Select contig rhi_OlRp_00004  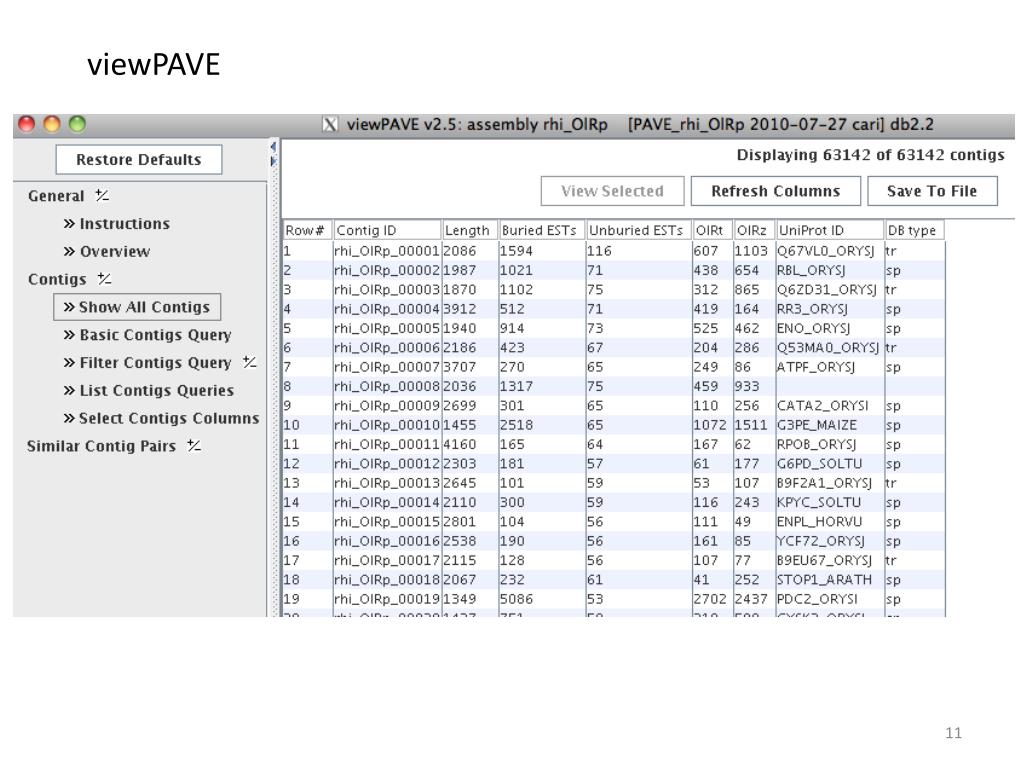tap(387, 309)
